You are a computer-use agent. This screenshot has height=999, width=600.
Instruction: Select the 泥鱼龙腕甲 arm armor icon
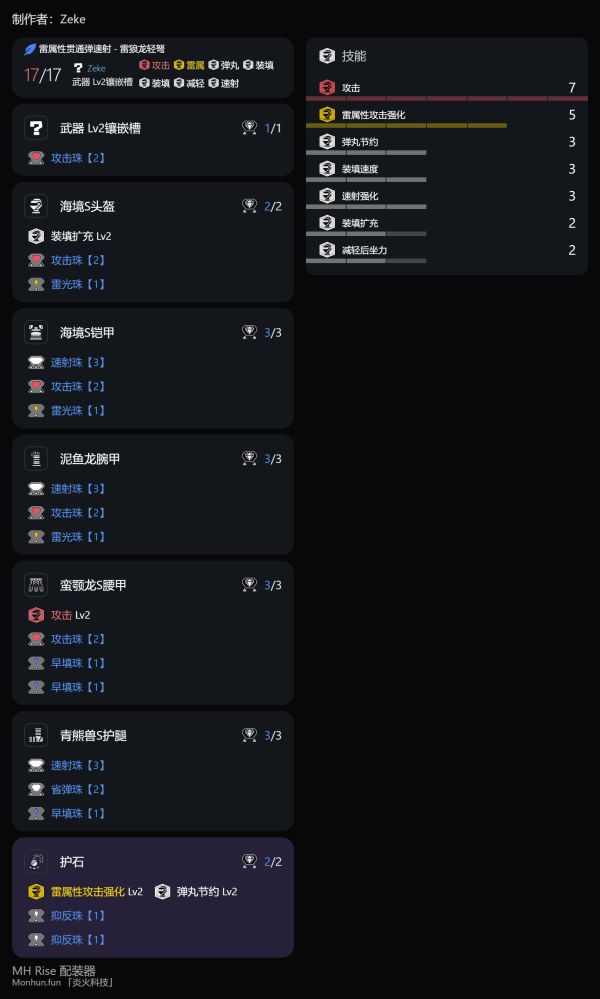click(36, 459)
